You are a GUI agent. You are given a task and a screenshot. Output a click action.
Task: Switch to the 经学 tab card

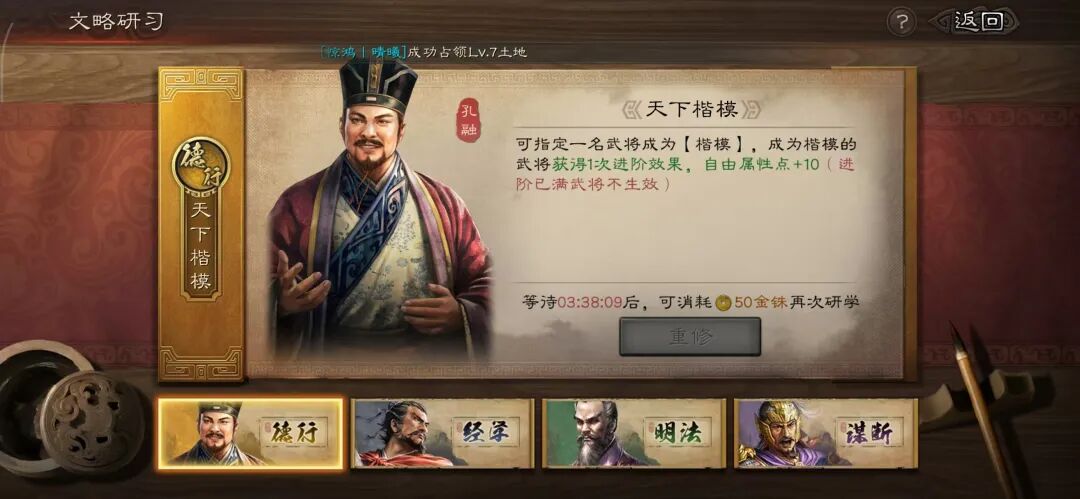pyautogui.click(x=442, y=434)
